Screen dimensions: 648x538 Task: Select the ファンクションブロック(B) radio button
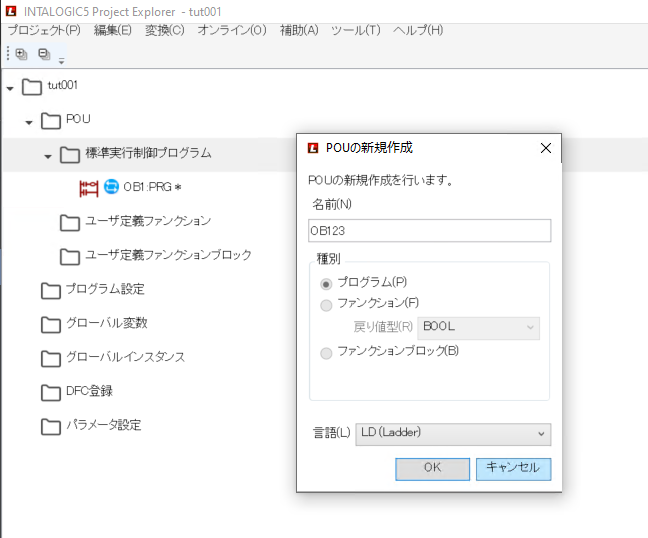(326, 352)
